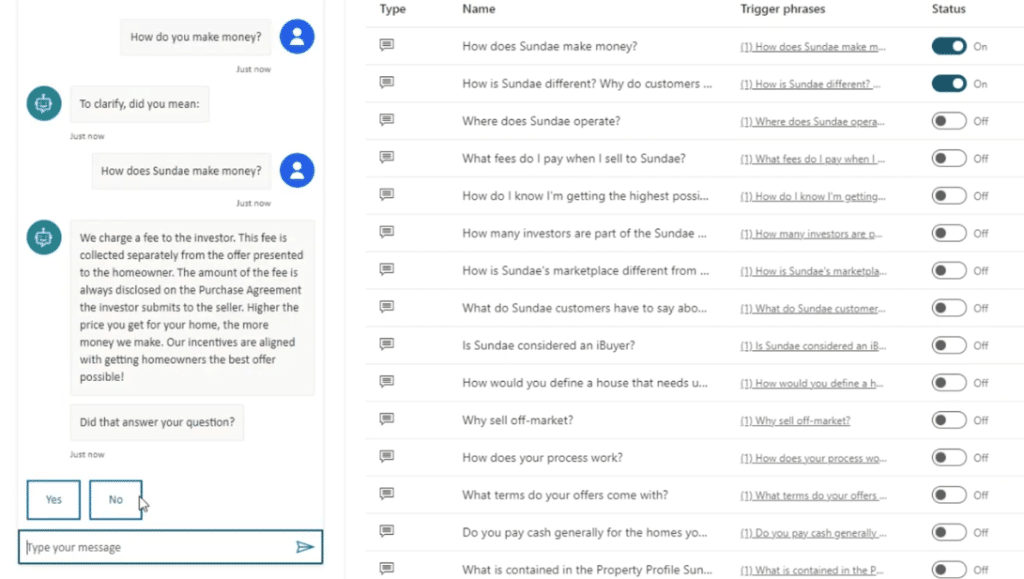Click Yes to confirm the answer helped

point(54,499)
